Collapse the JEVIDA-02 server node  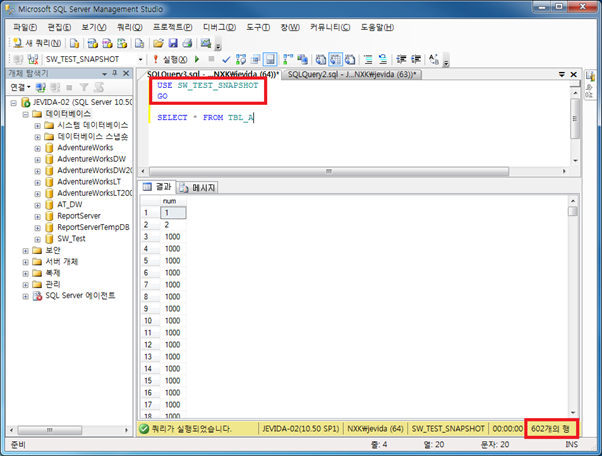click(14, 103)
